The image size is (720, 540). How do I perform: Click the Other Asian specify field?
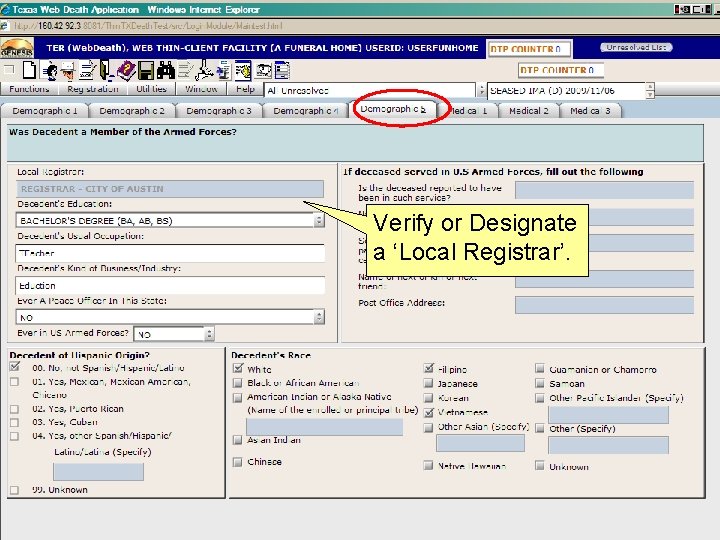coord(480,444)
